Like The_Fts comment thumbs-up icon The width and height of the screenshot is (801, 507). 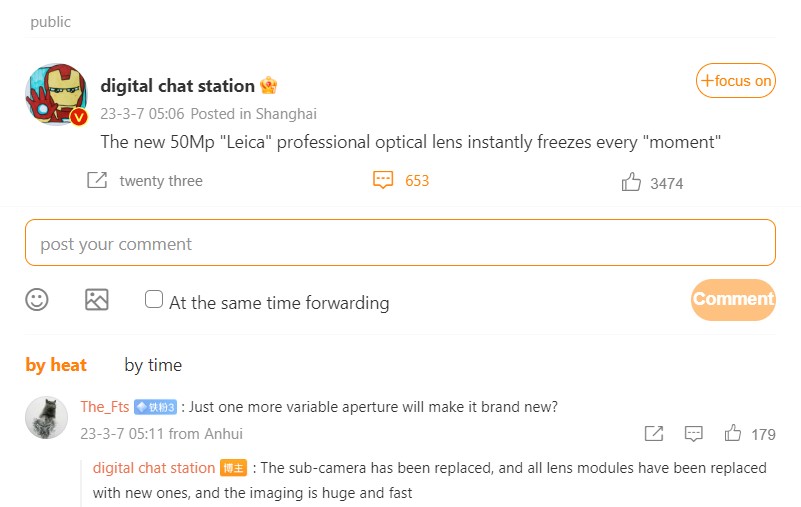733,434
